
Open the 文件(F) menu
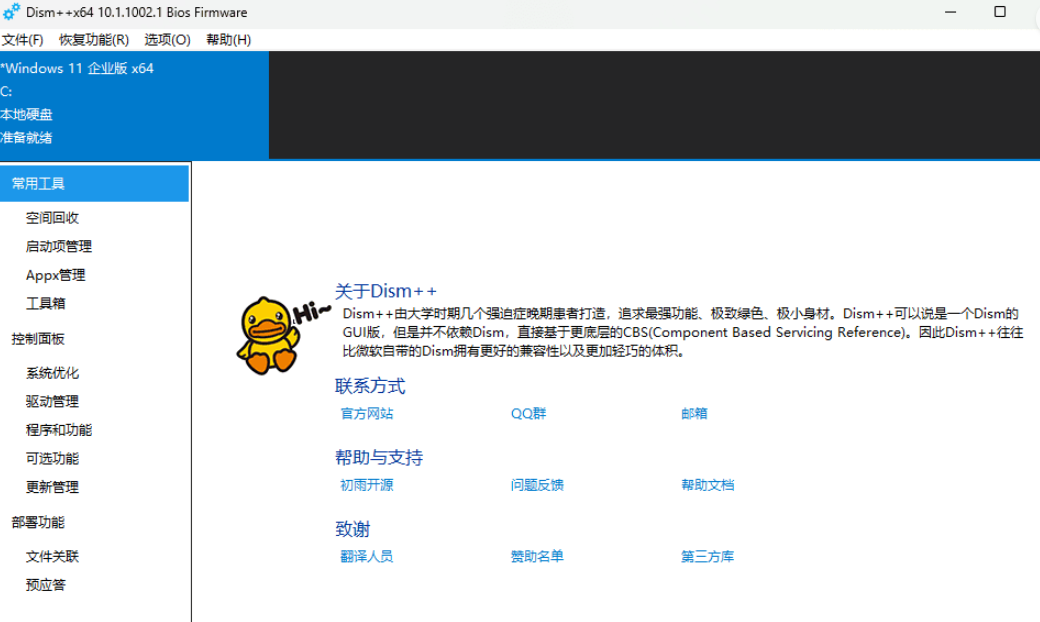click(x=22, y=40)
